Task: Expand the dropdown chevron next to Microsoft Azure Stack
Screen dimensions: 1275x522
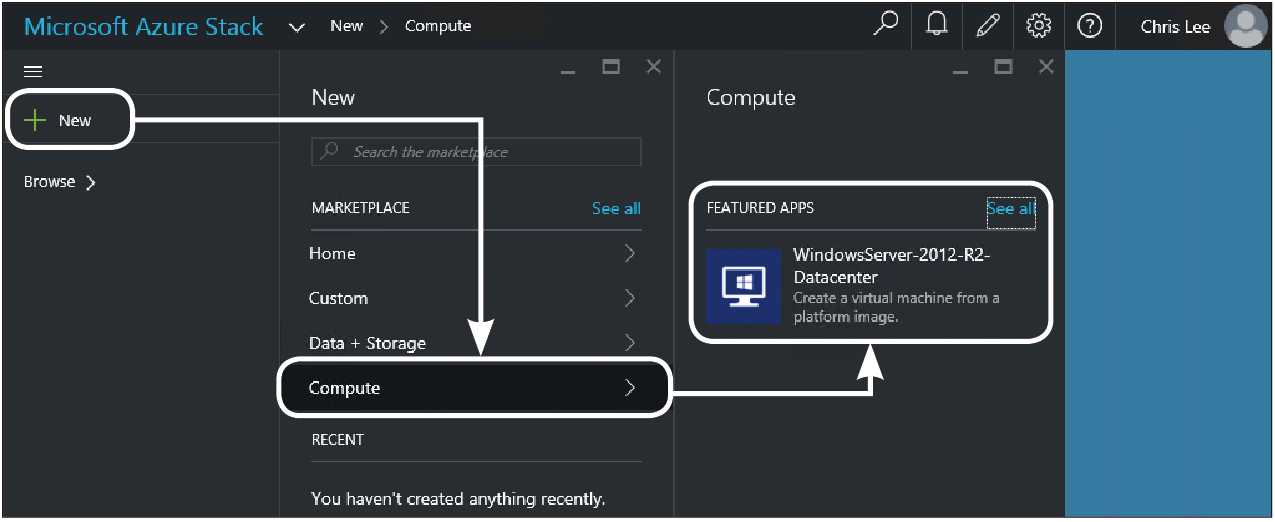Action: coord(296,27)
